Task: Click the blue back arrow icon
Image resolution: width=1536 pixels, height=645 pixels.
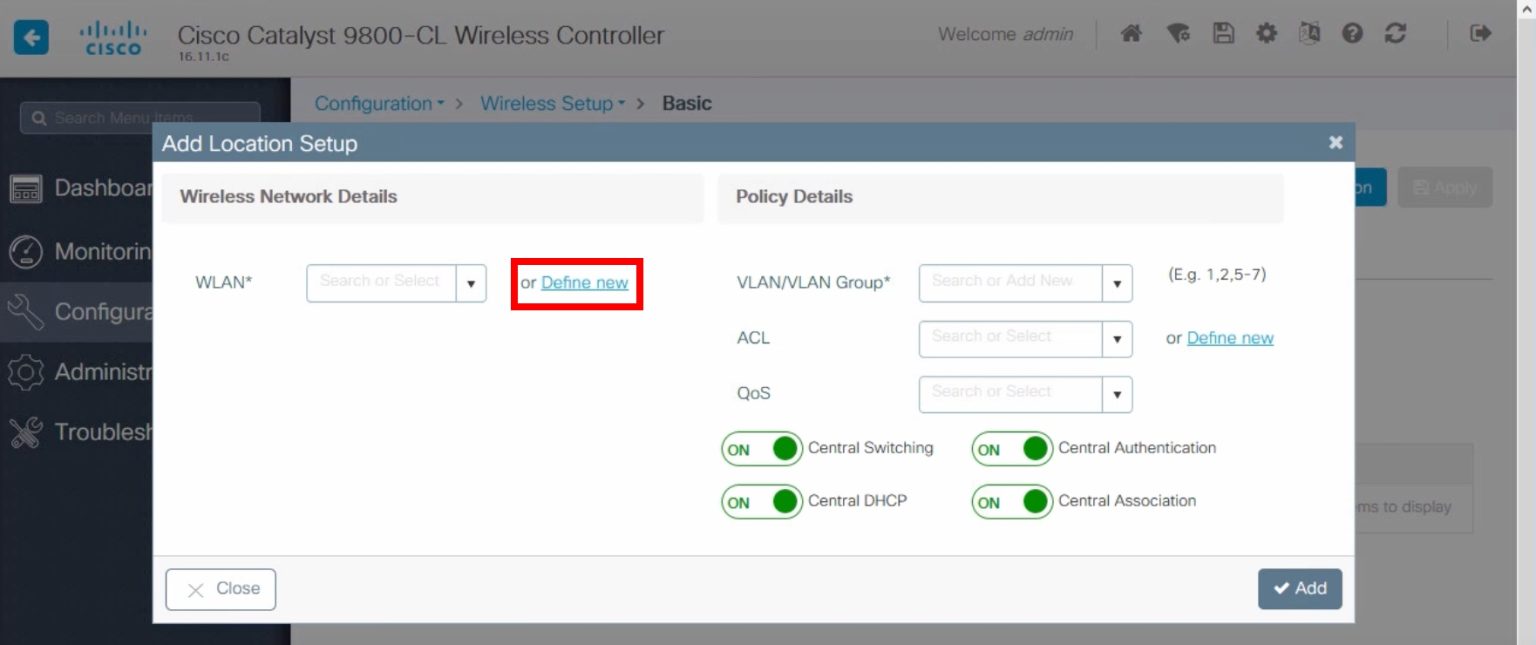Action: (30, 38)
